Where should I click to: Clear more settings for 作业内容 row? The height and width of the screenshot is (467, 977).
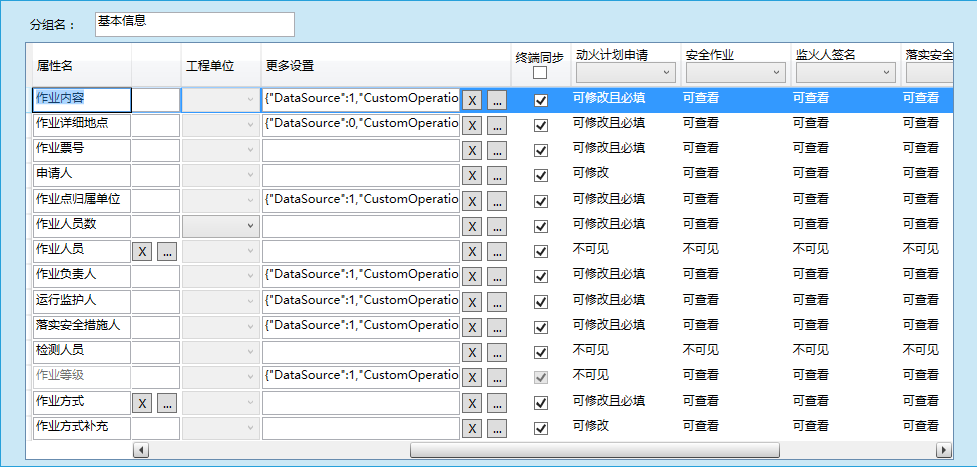tap(472, 100)
